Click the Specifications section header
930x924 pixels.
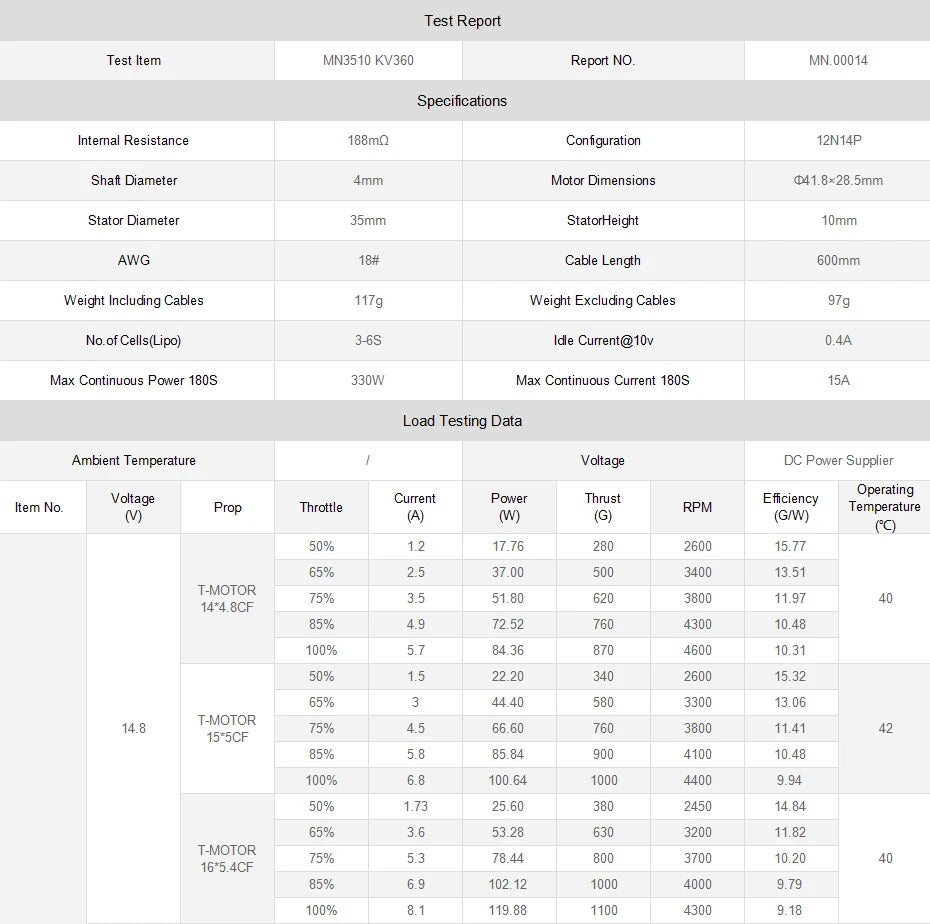pyautogui.click(x=463, y=101)
